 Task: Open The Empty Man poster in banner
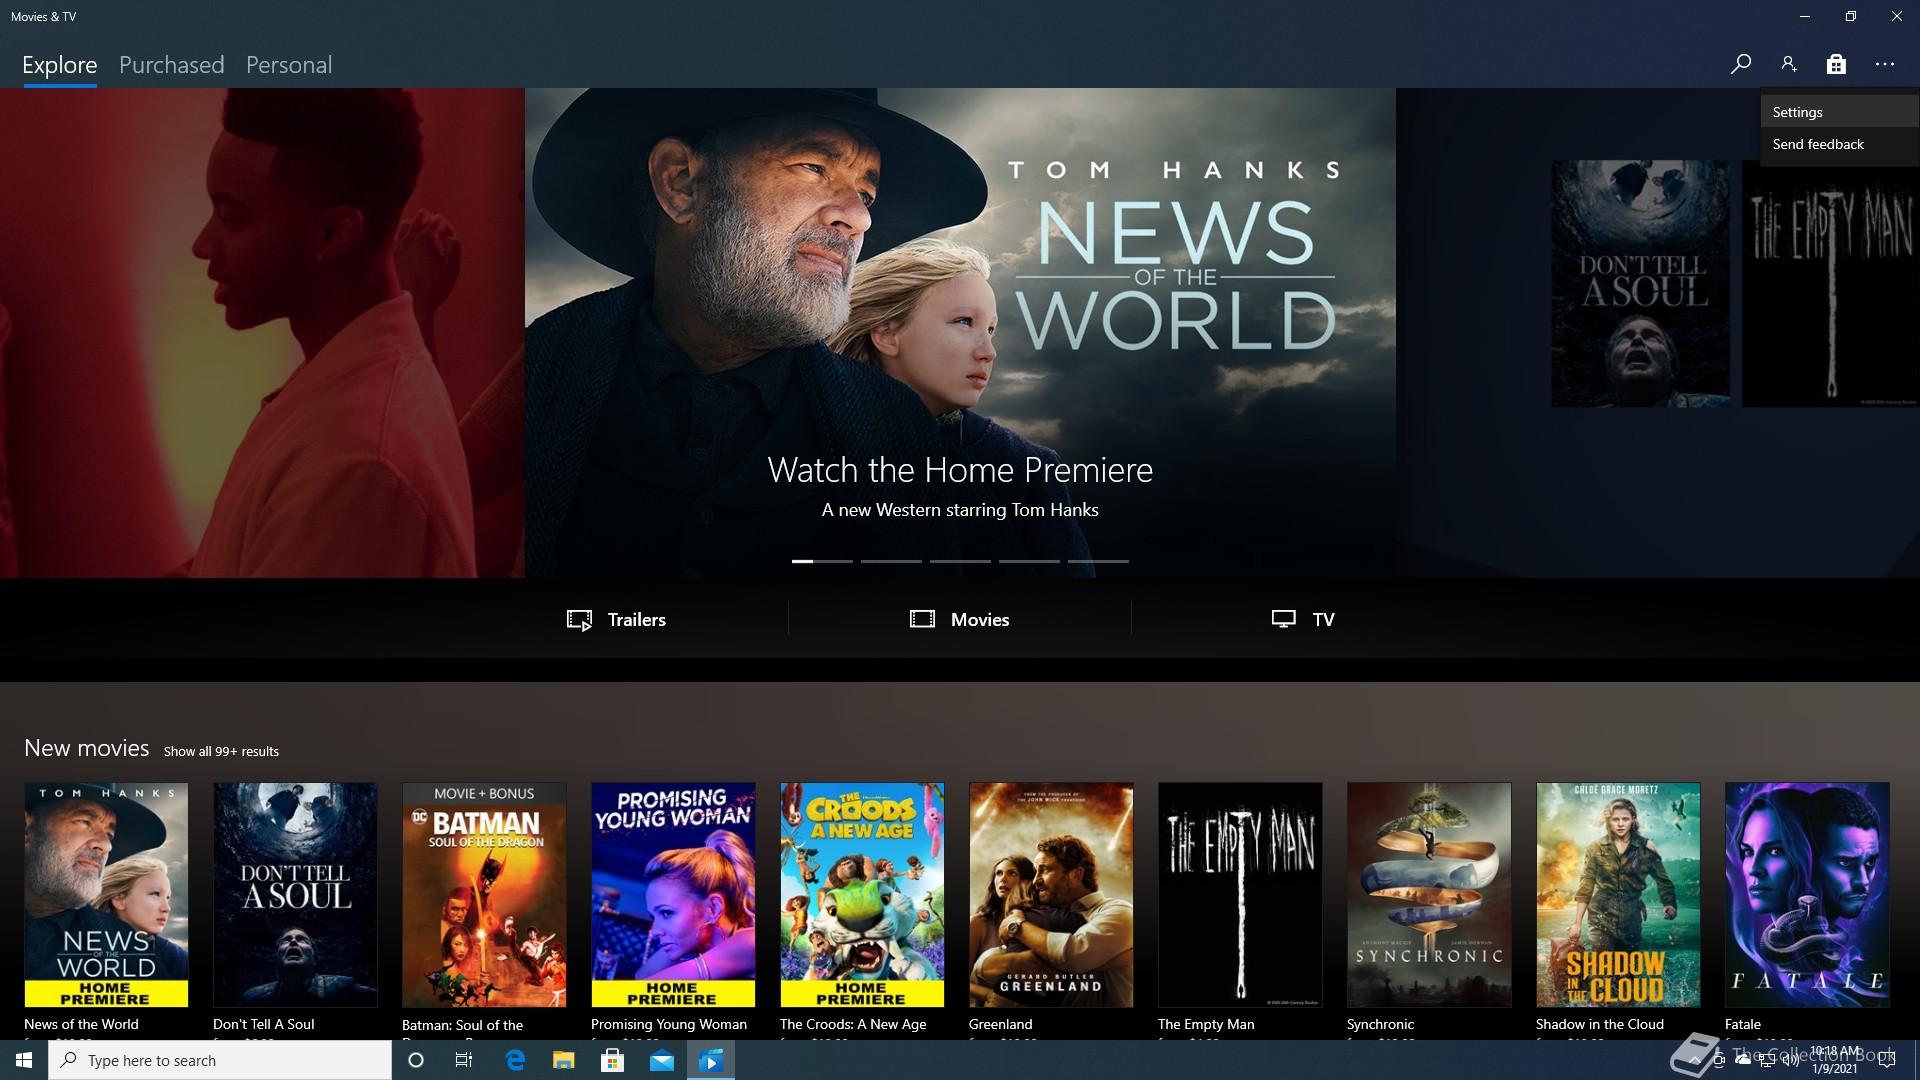point(1831,284)
